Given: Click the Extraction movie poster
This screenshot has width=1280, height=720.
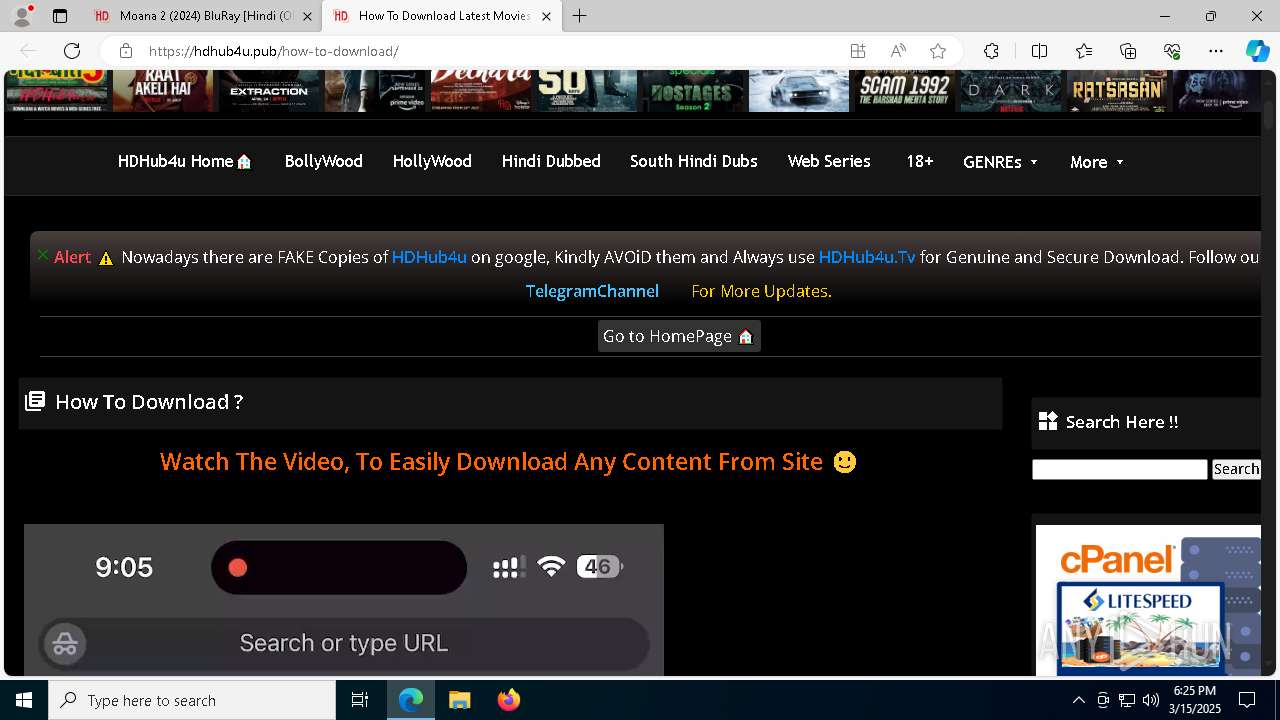Looking at the screenshot, I should click(270, 90).
